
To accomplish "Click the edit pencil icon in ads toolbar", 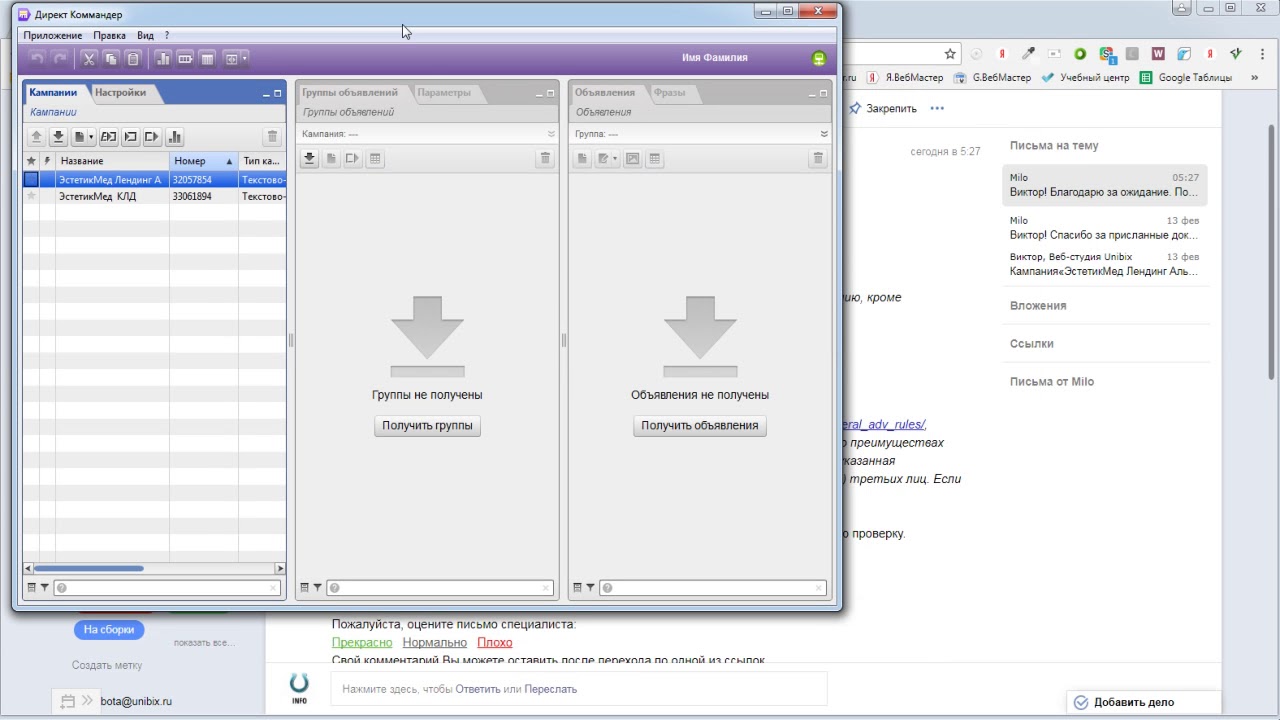I will [603, 159].
